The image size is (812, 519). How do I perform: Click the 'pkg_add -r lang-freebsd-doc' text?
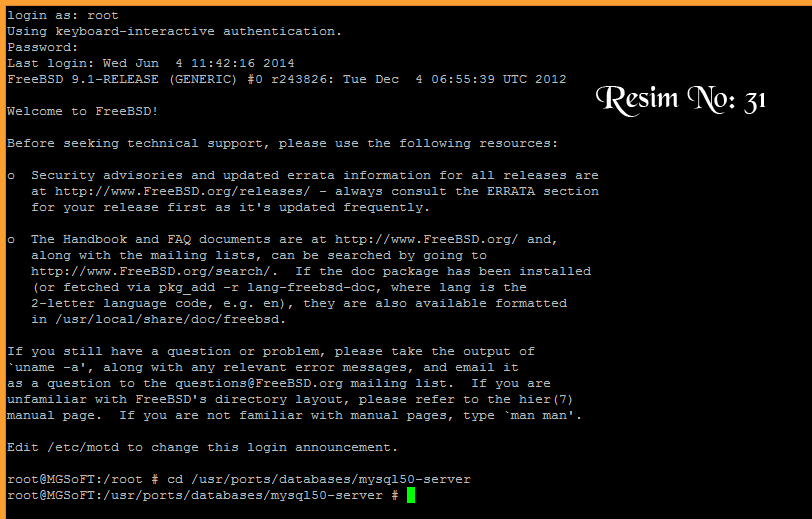click(267, 287)
